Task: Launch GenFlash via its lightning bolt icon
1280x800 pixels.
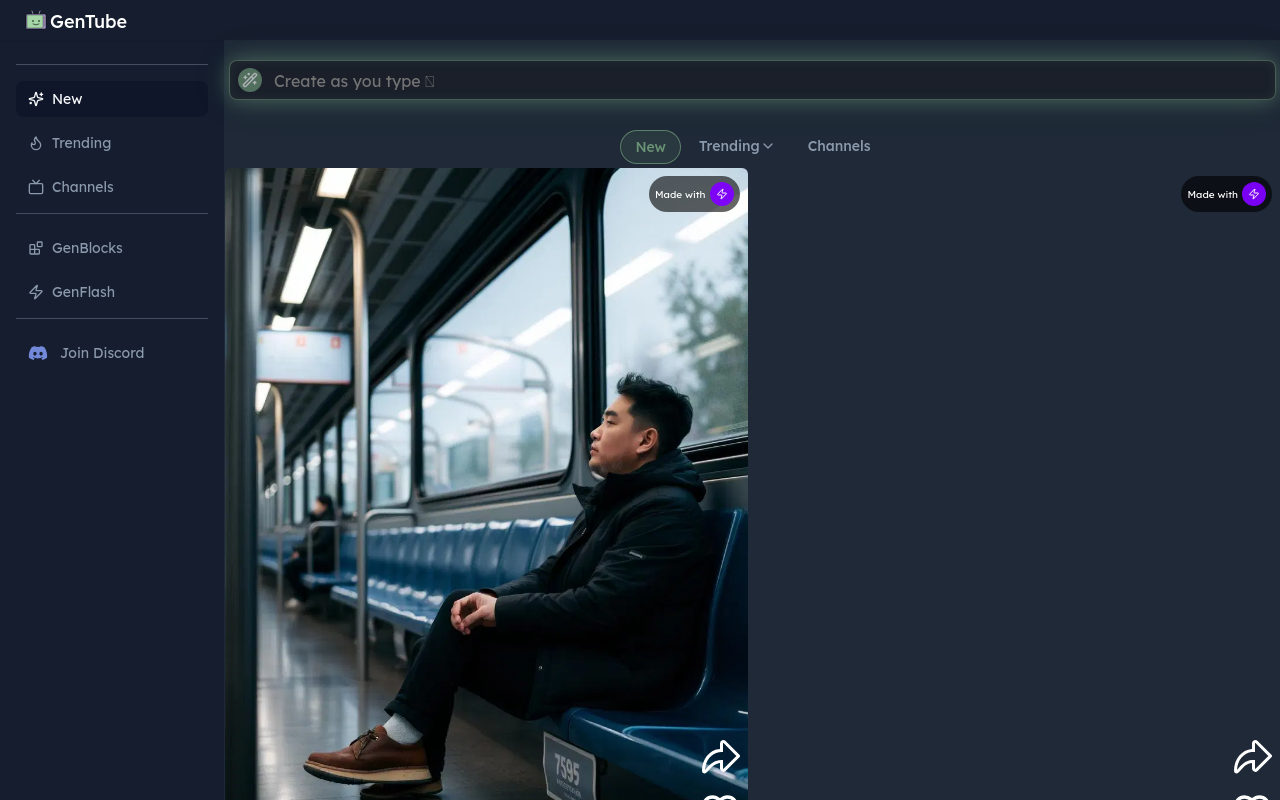Action: click(36, 292)
